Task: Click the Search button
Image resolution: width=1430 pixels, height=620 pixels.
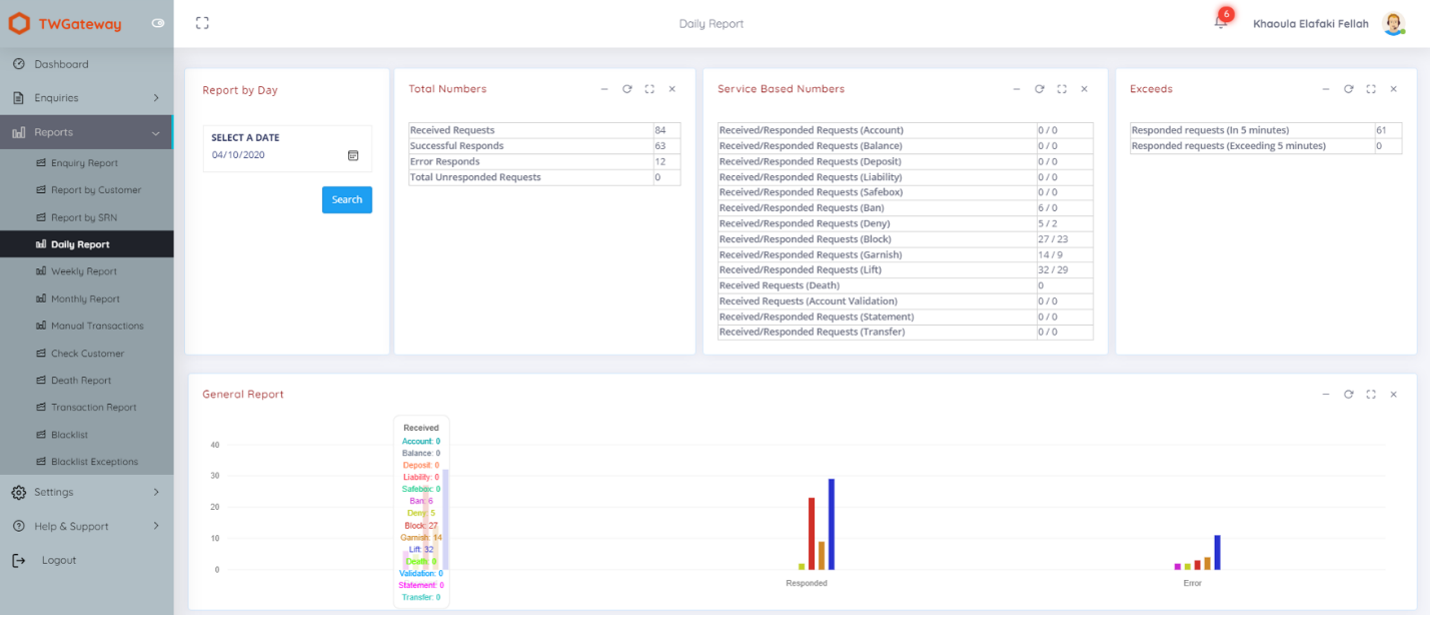Action: pos(347,200)
